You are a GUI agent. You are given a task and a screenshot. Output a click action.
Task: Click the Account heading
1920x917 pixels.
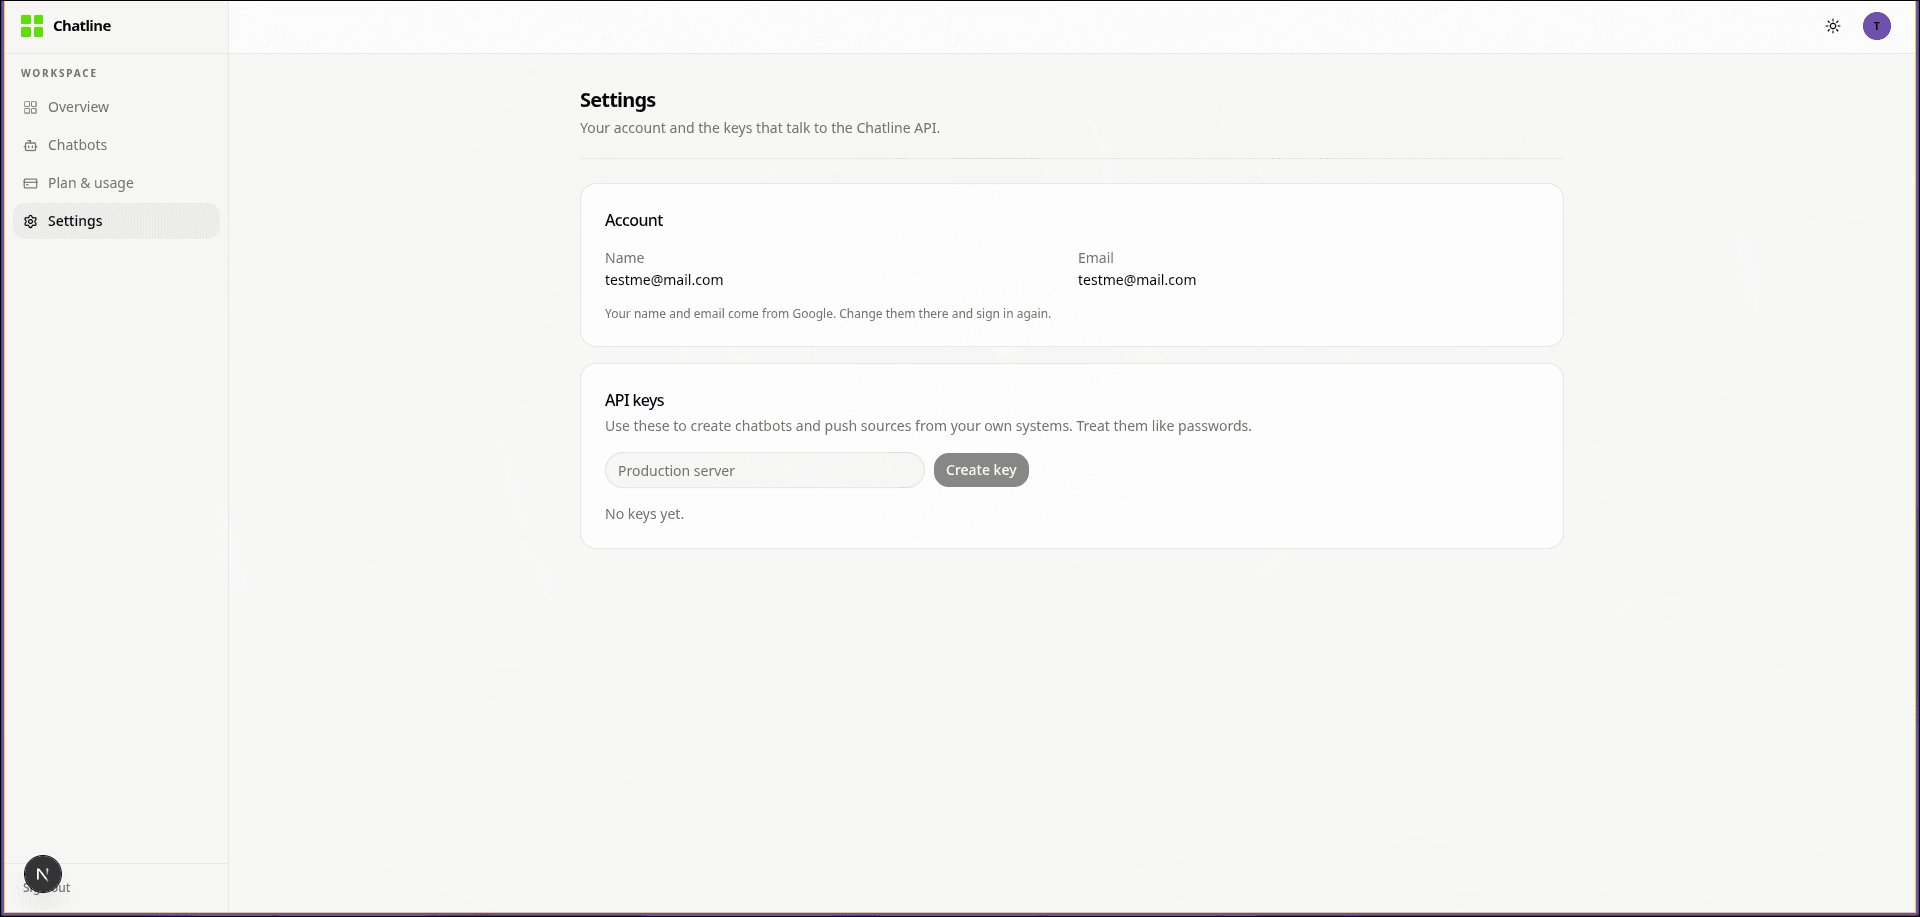(x=634, y=220)
